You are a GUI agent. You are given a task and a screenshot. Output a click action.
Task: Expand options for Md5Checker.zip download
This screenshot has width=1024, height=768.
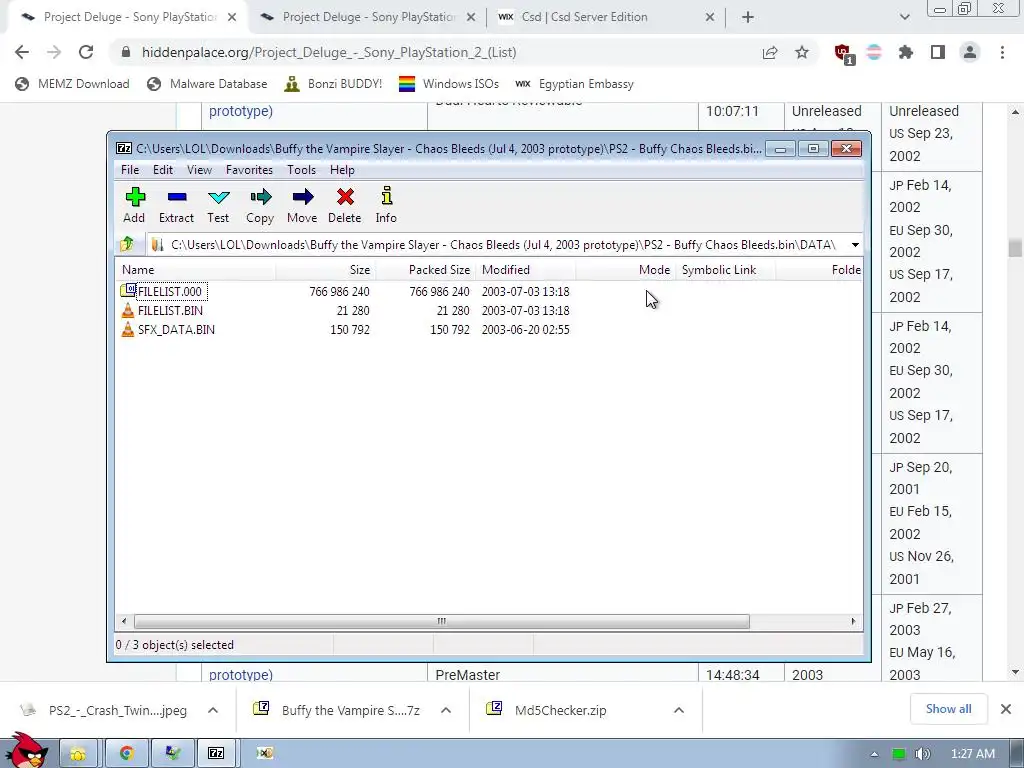[x=679, y=711]
